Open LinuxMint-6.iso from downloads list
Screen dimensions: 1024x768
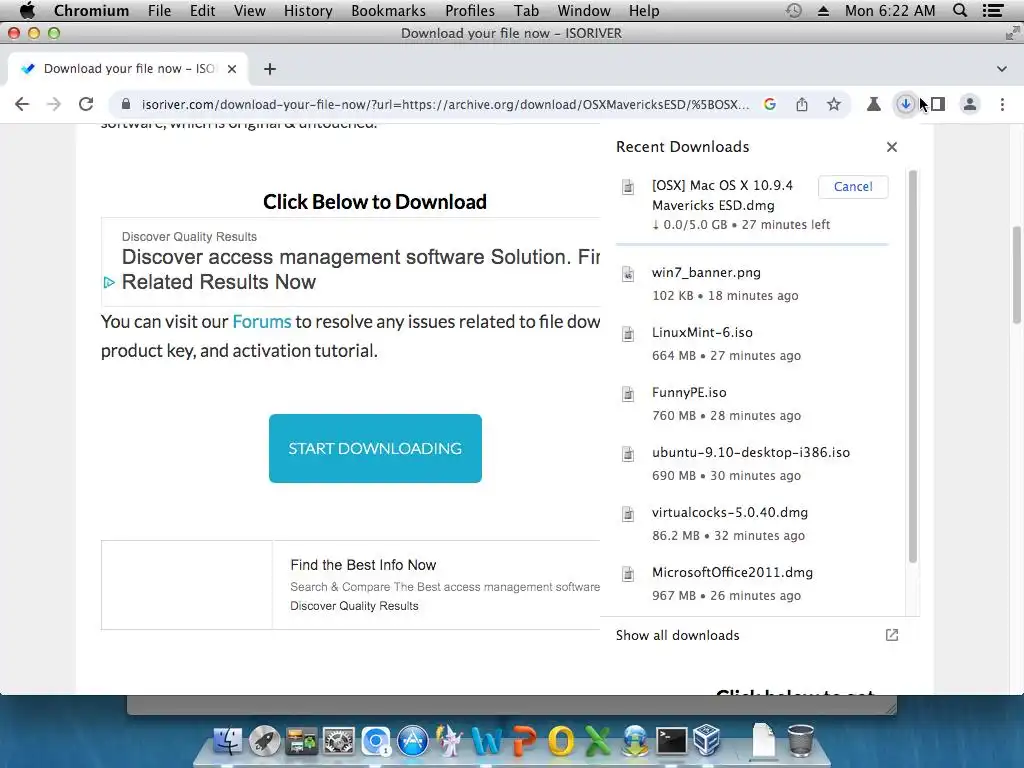click(x=752, y=344)
